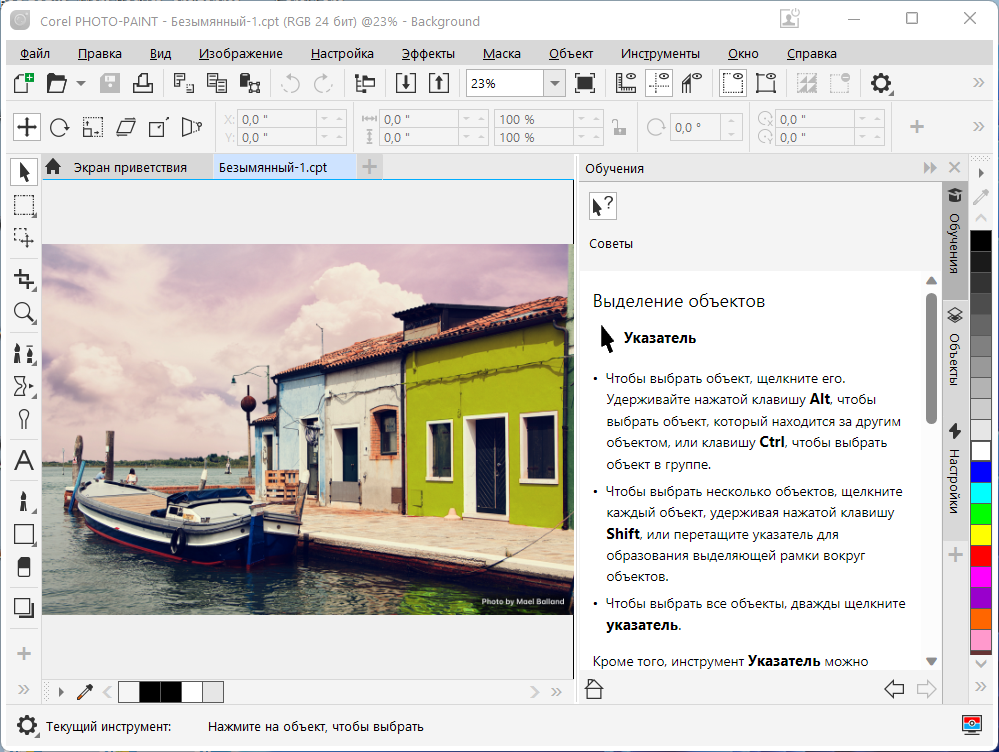Click the home button in the Обучения panel
999x752 pixels.
pos(594,689)
